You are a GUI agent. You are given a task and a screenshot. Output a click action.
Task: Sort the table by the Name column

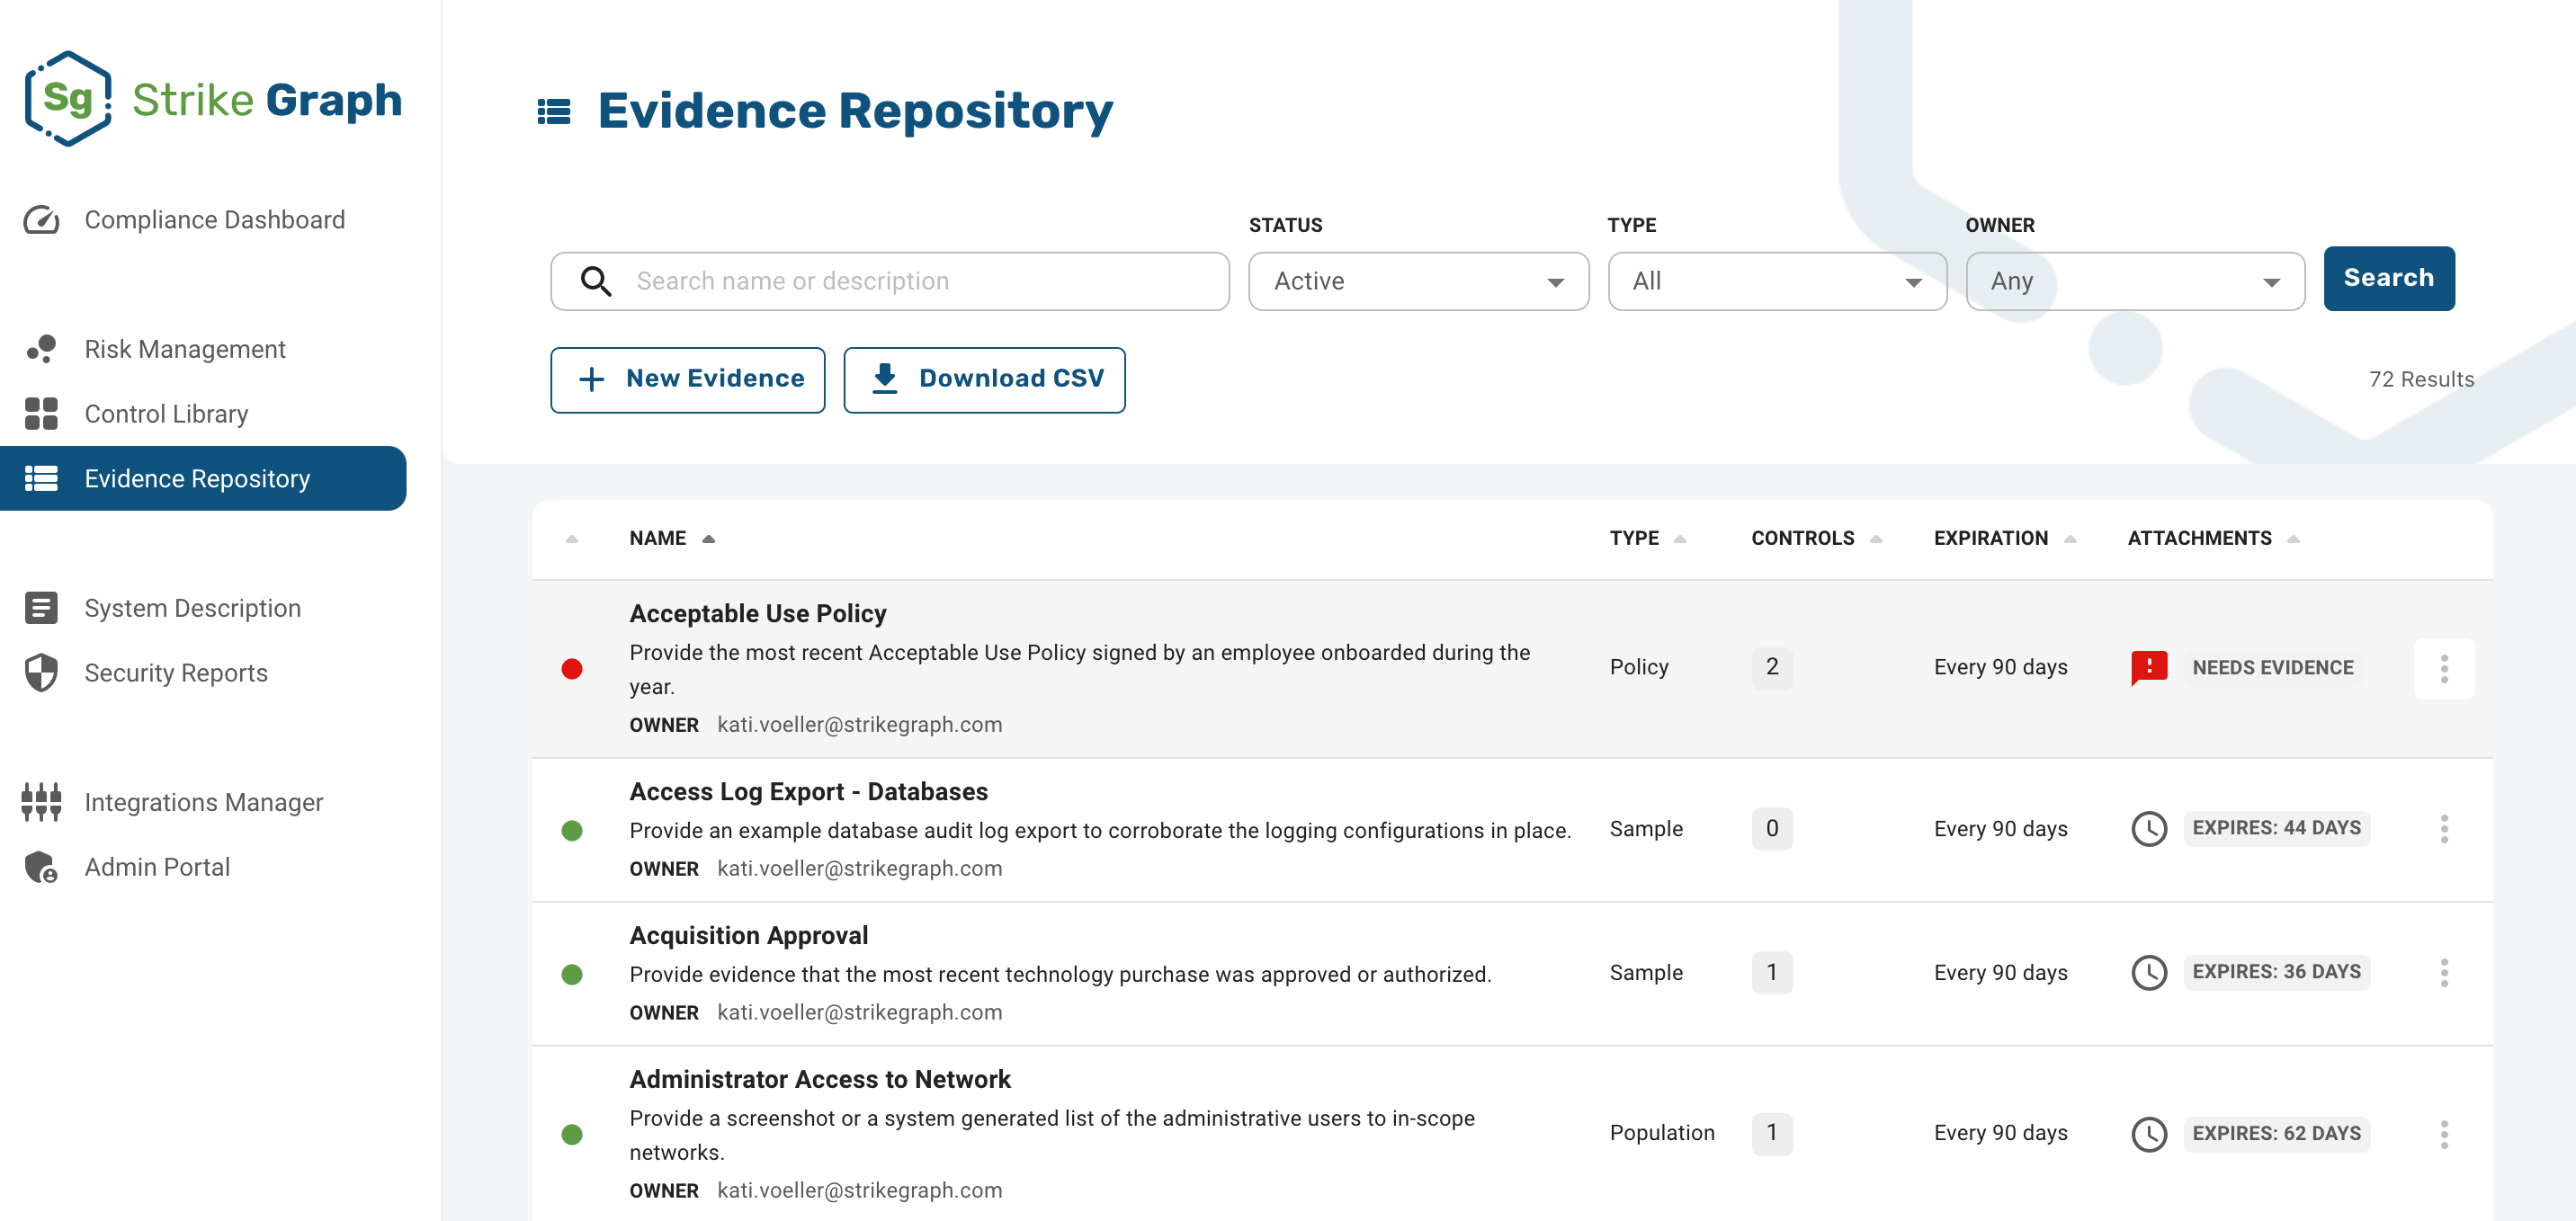(672, 539)
